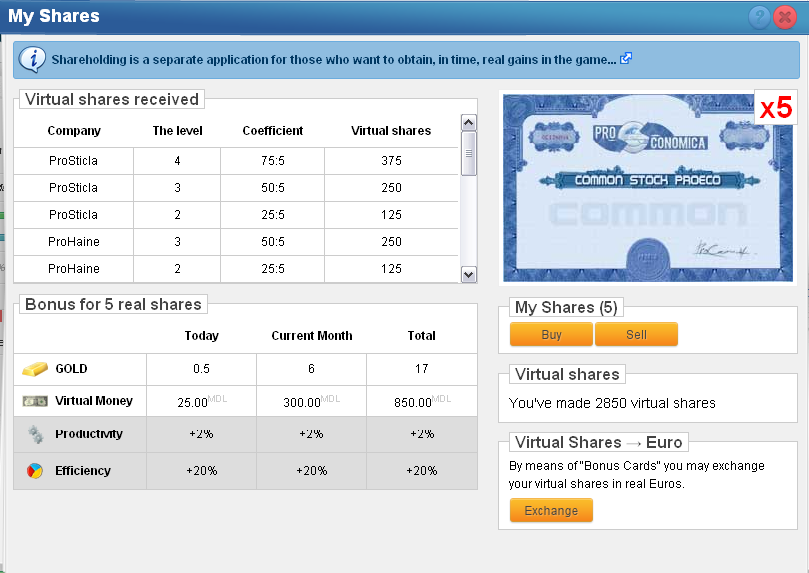This screenshot has height=573, width=809.
Task: Open the external link icon after game...
Action: tap(625, 58)
